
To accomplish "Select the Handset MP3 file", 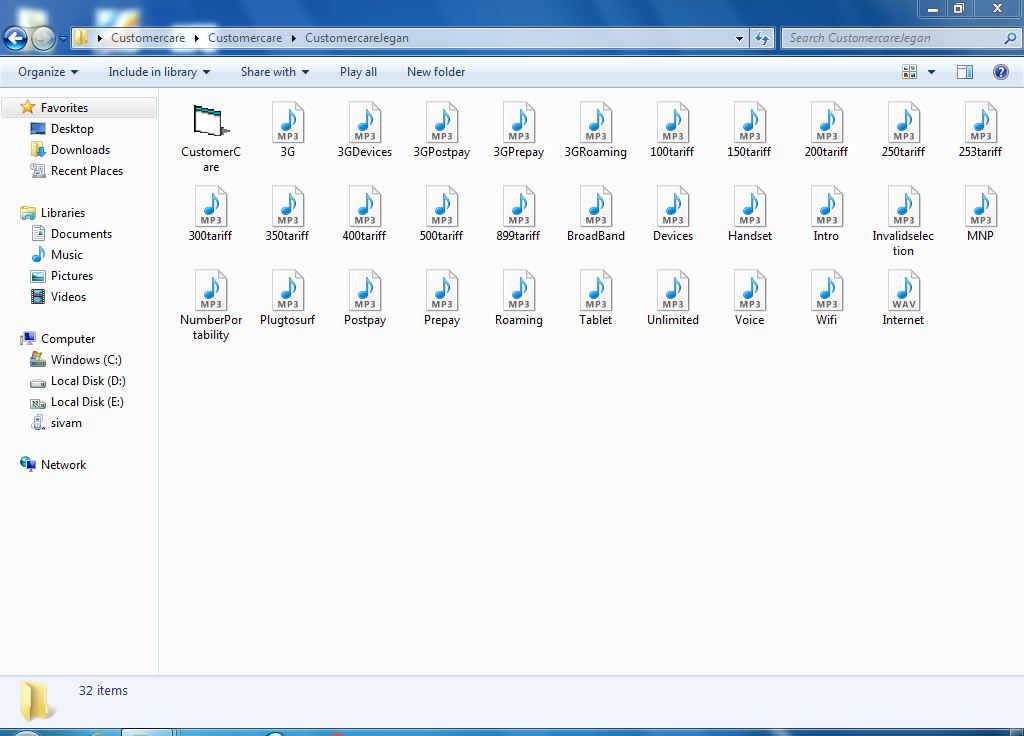I will coord(750,214).
